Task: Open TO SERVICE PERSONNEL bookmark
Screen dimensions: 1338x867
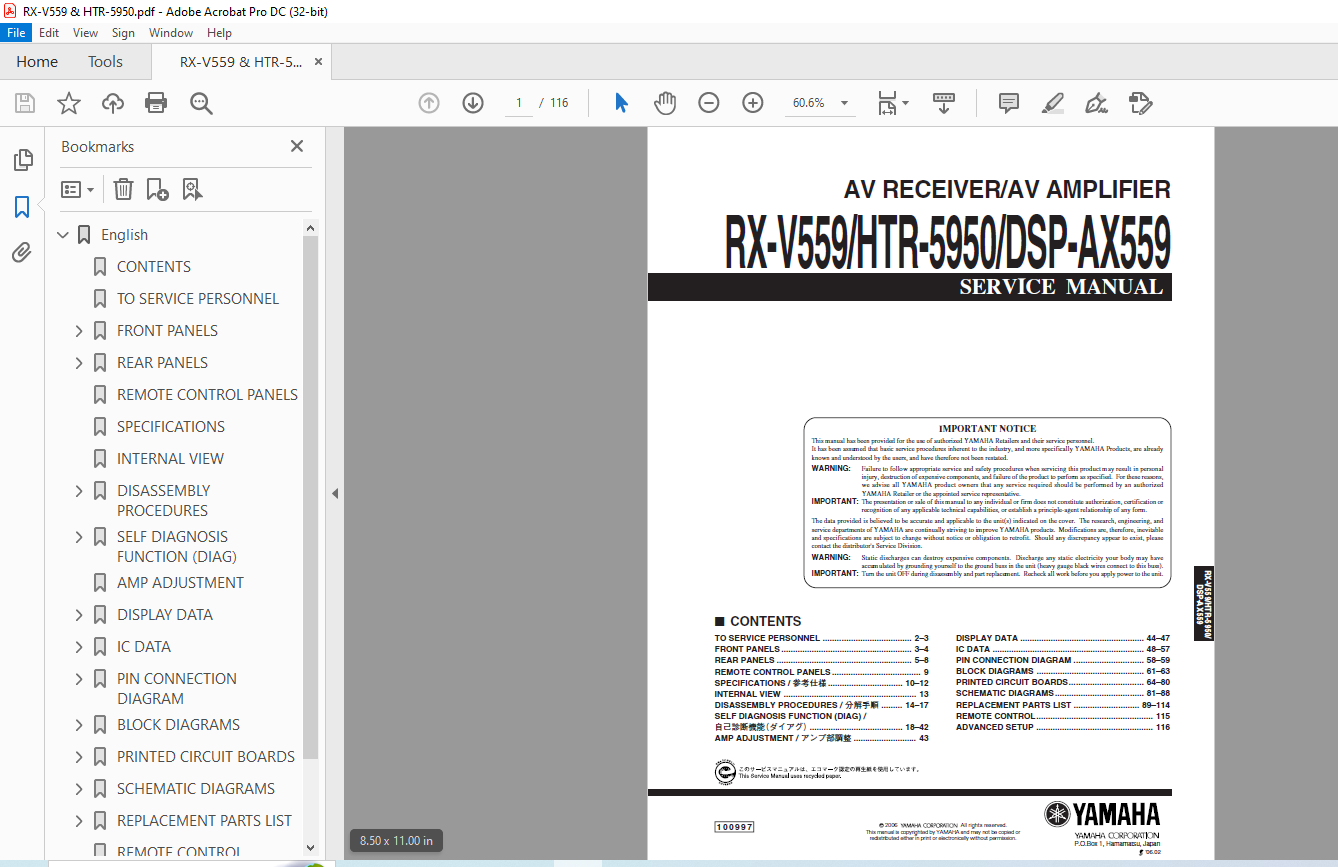Action: coord(198,299)
